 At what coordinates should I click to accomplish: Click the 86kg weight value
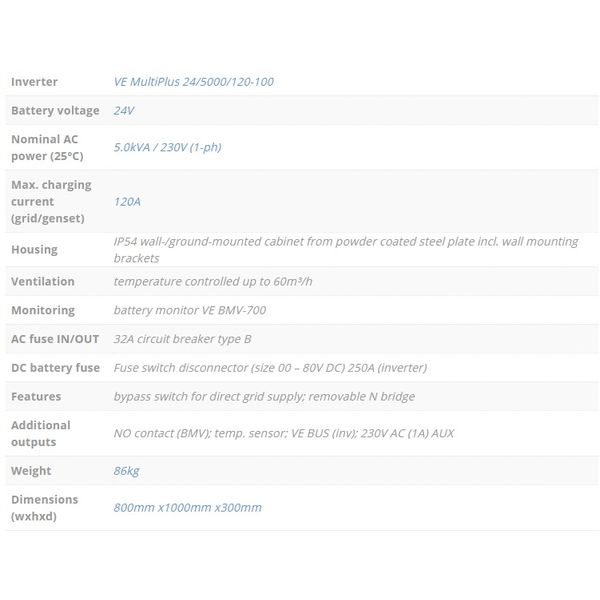coord(126,471)
